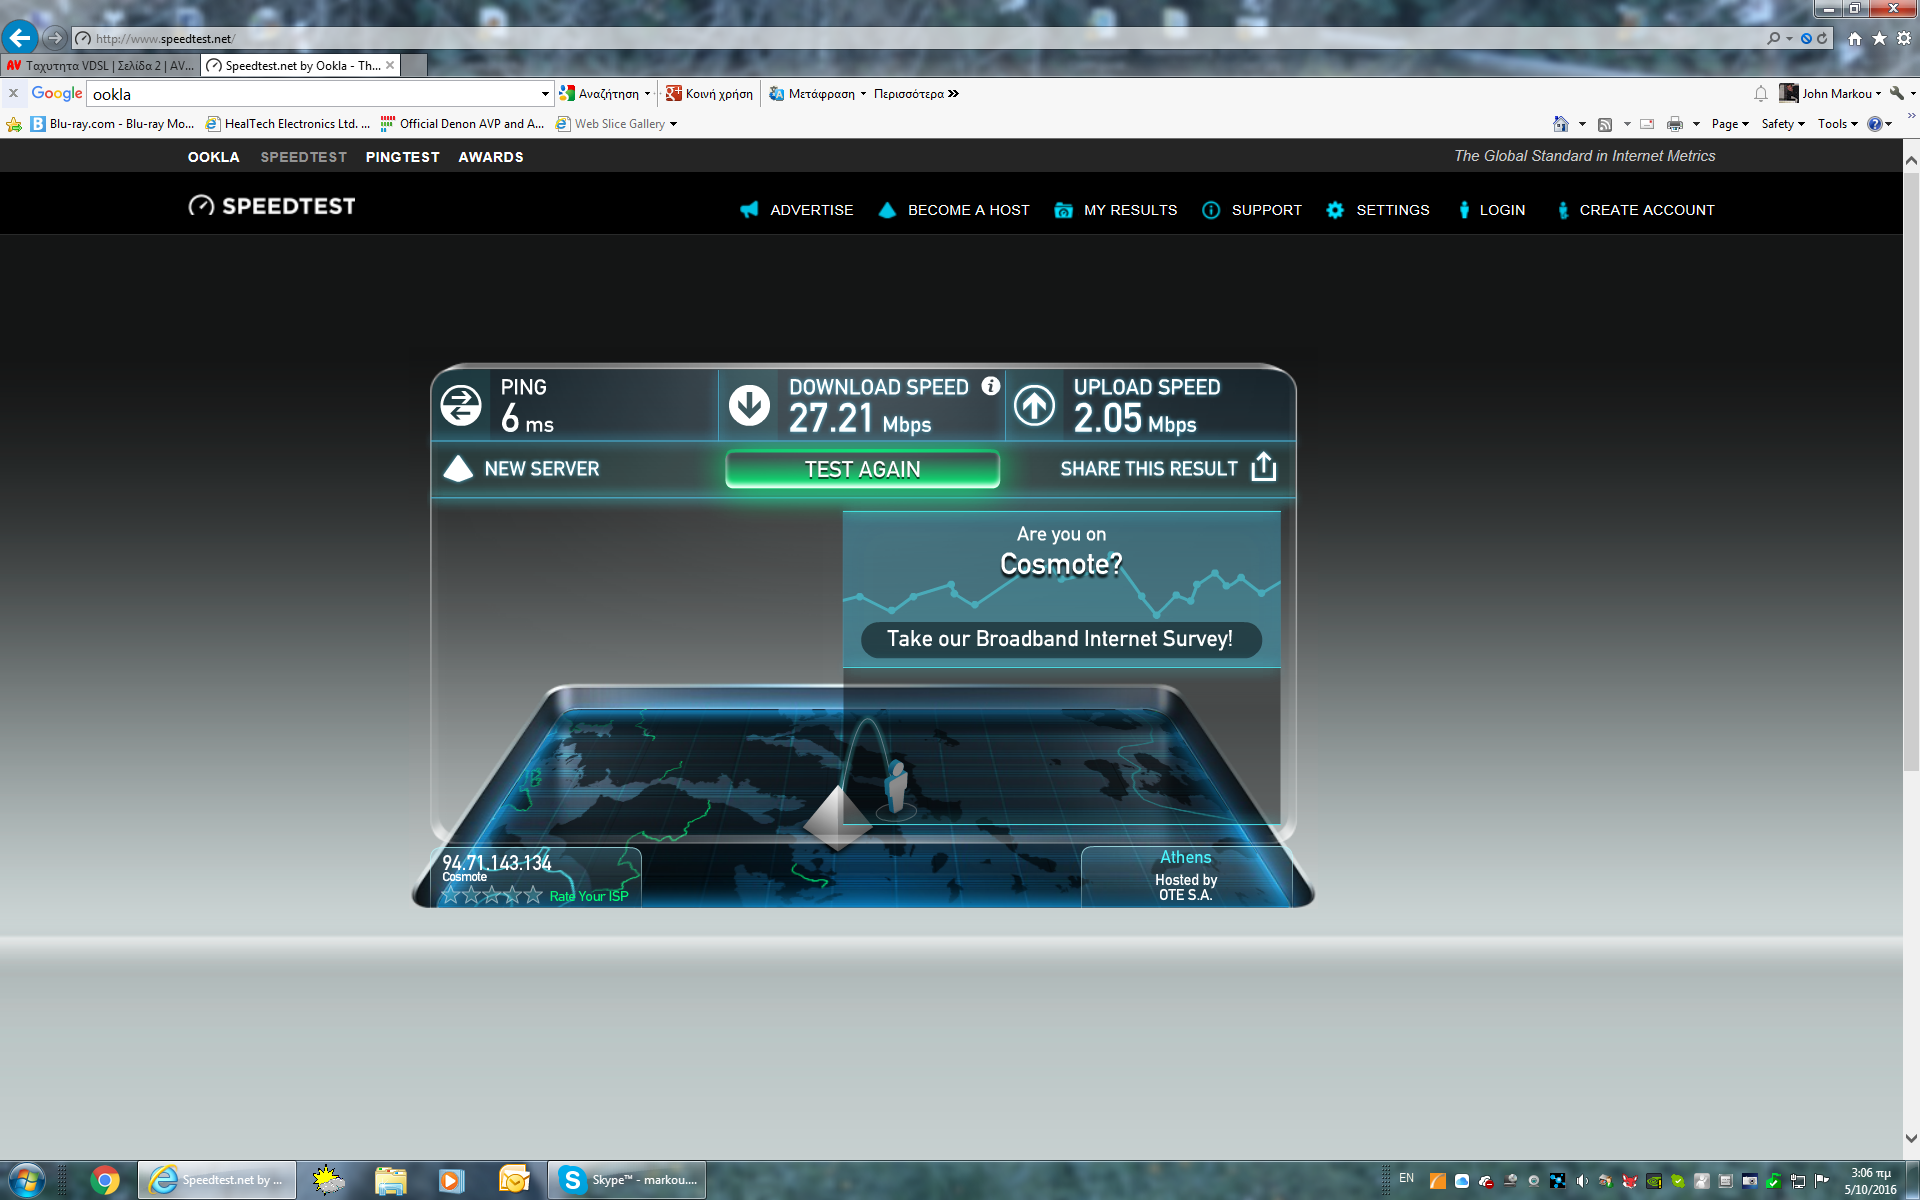Open the Safety dropdown menu
The width and height of the screenshot is (1920, 1200).
pos(1783,124)
